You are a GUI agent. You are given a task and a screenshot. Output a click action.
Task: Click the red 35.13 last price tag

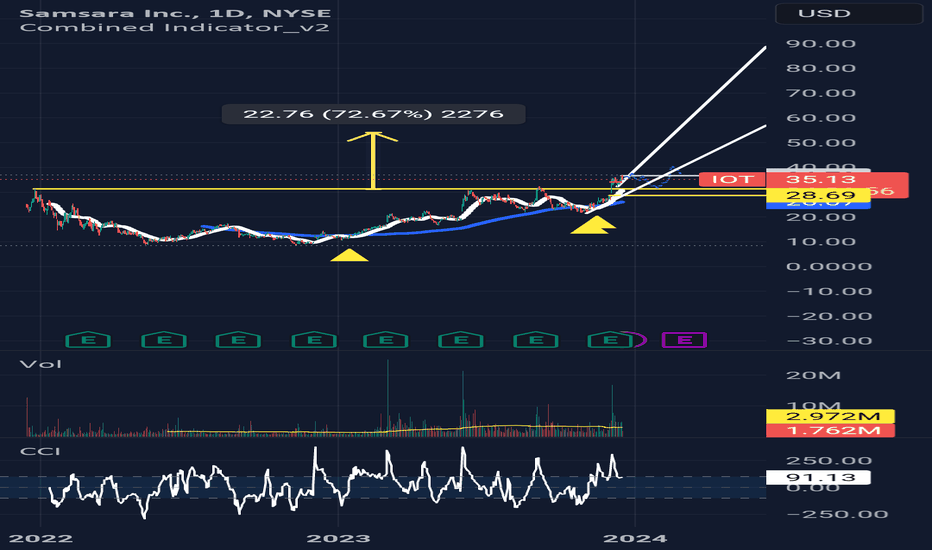820,179
